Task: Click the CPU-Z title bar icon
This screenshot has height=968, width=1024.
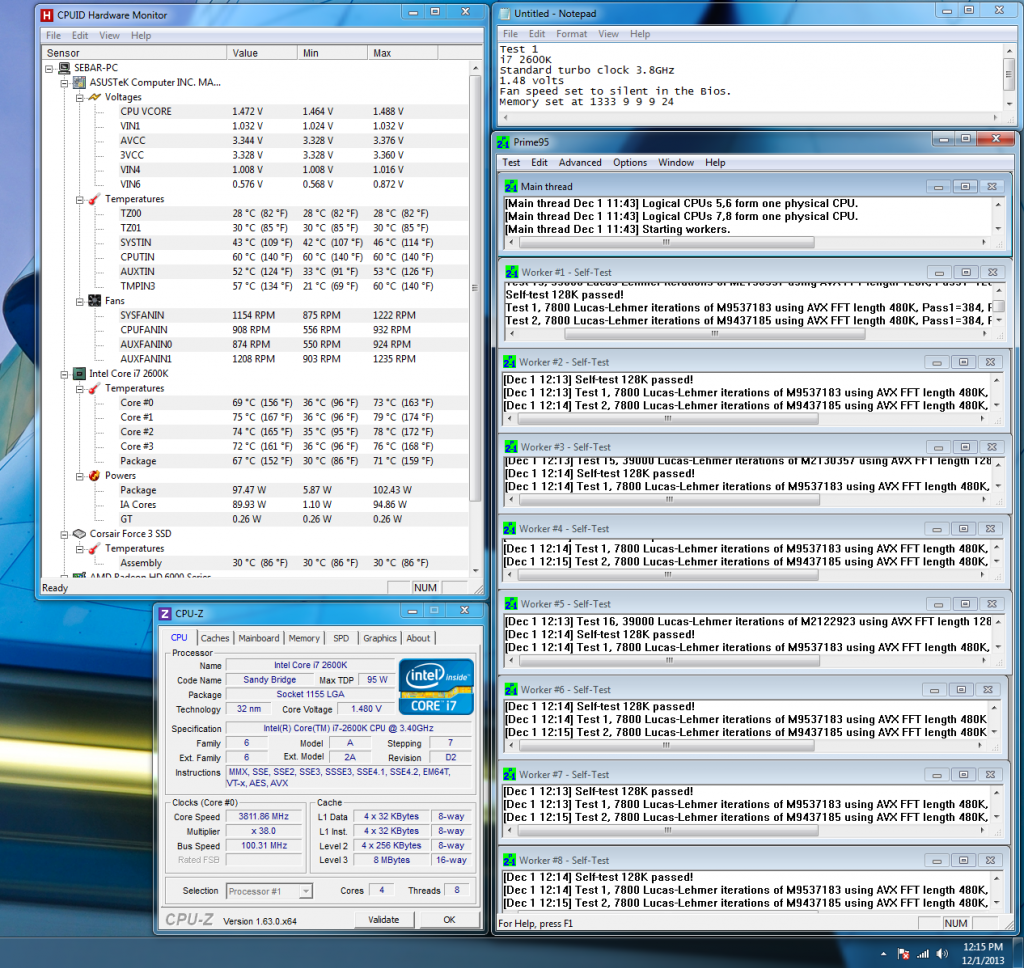Action: (x=165, y=613)
